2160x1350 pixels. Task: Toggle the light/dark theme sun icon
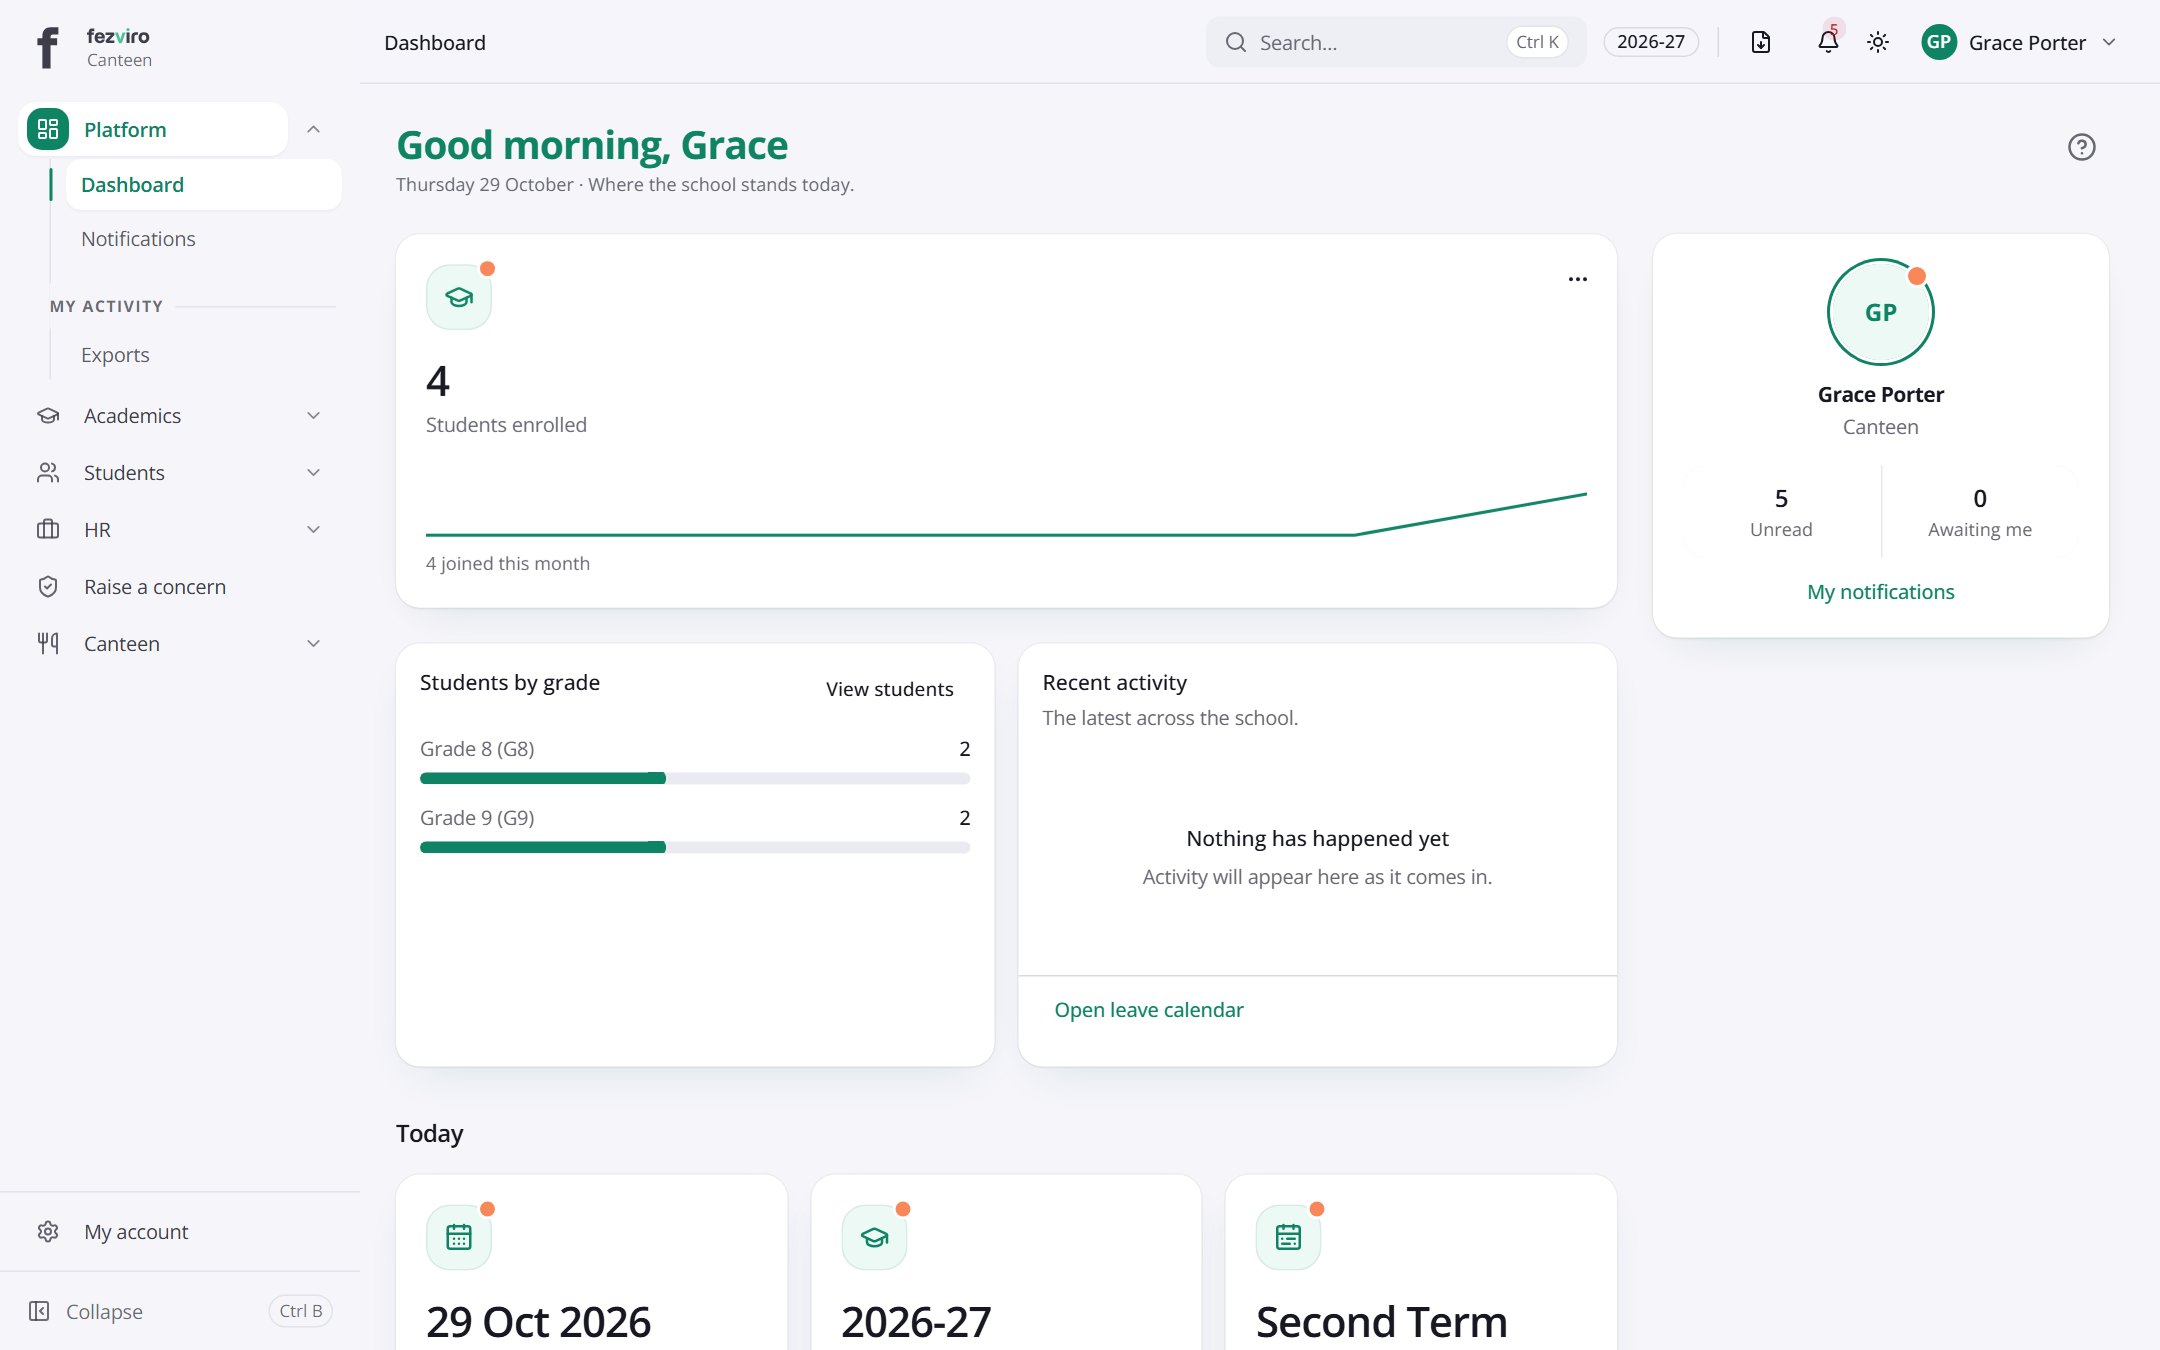click(1878, 42)
